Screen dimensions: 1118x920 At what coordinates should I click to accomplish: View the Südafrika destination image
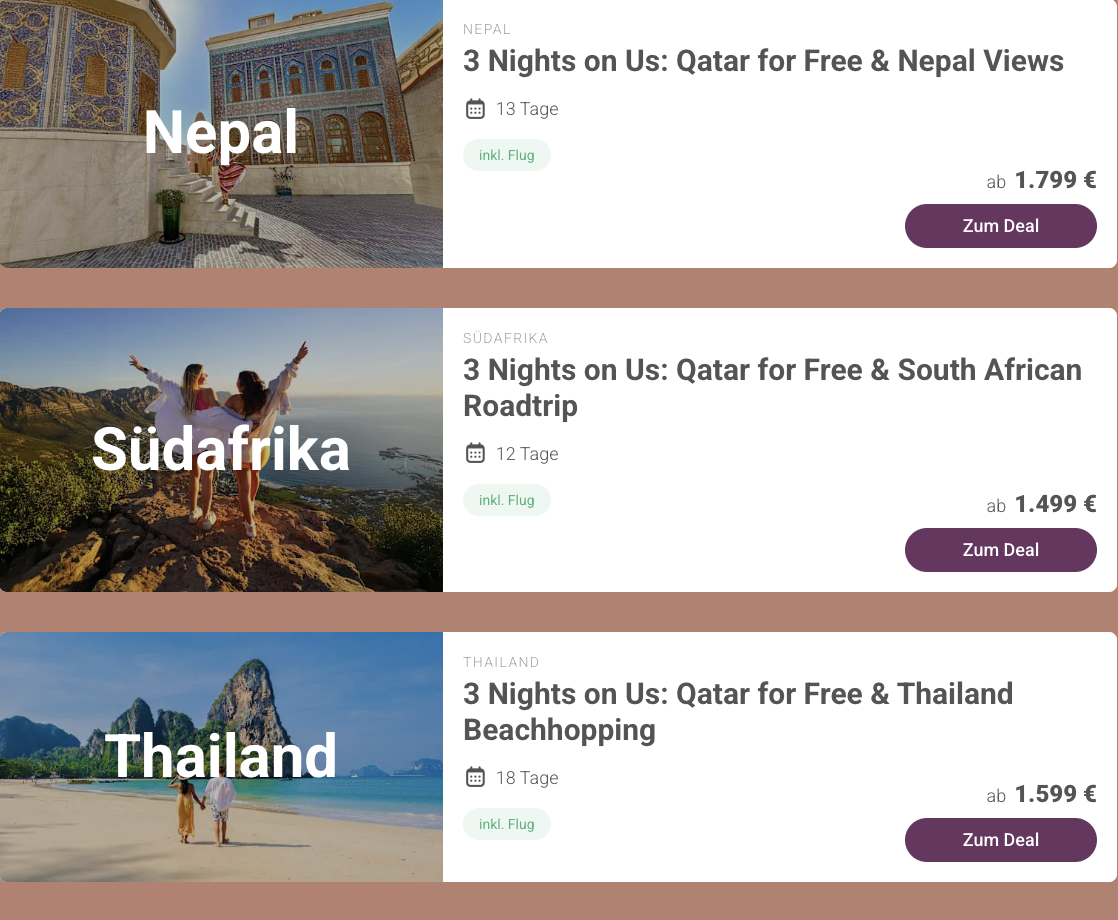pos(221,450)
